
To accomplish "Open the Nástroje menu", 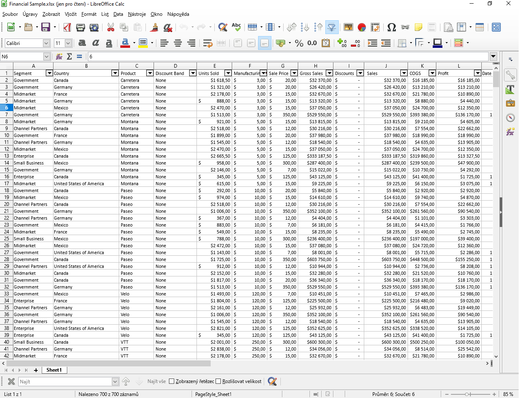I will point(137,14).
